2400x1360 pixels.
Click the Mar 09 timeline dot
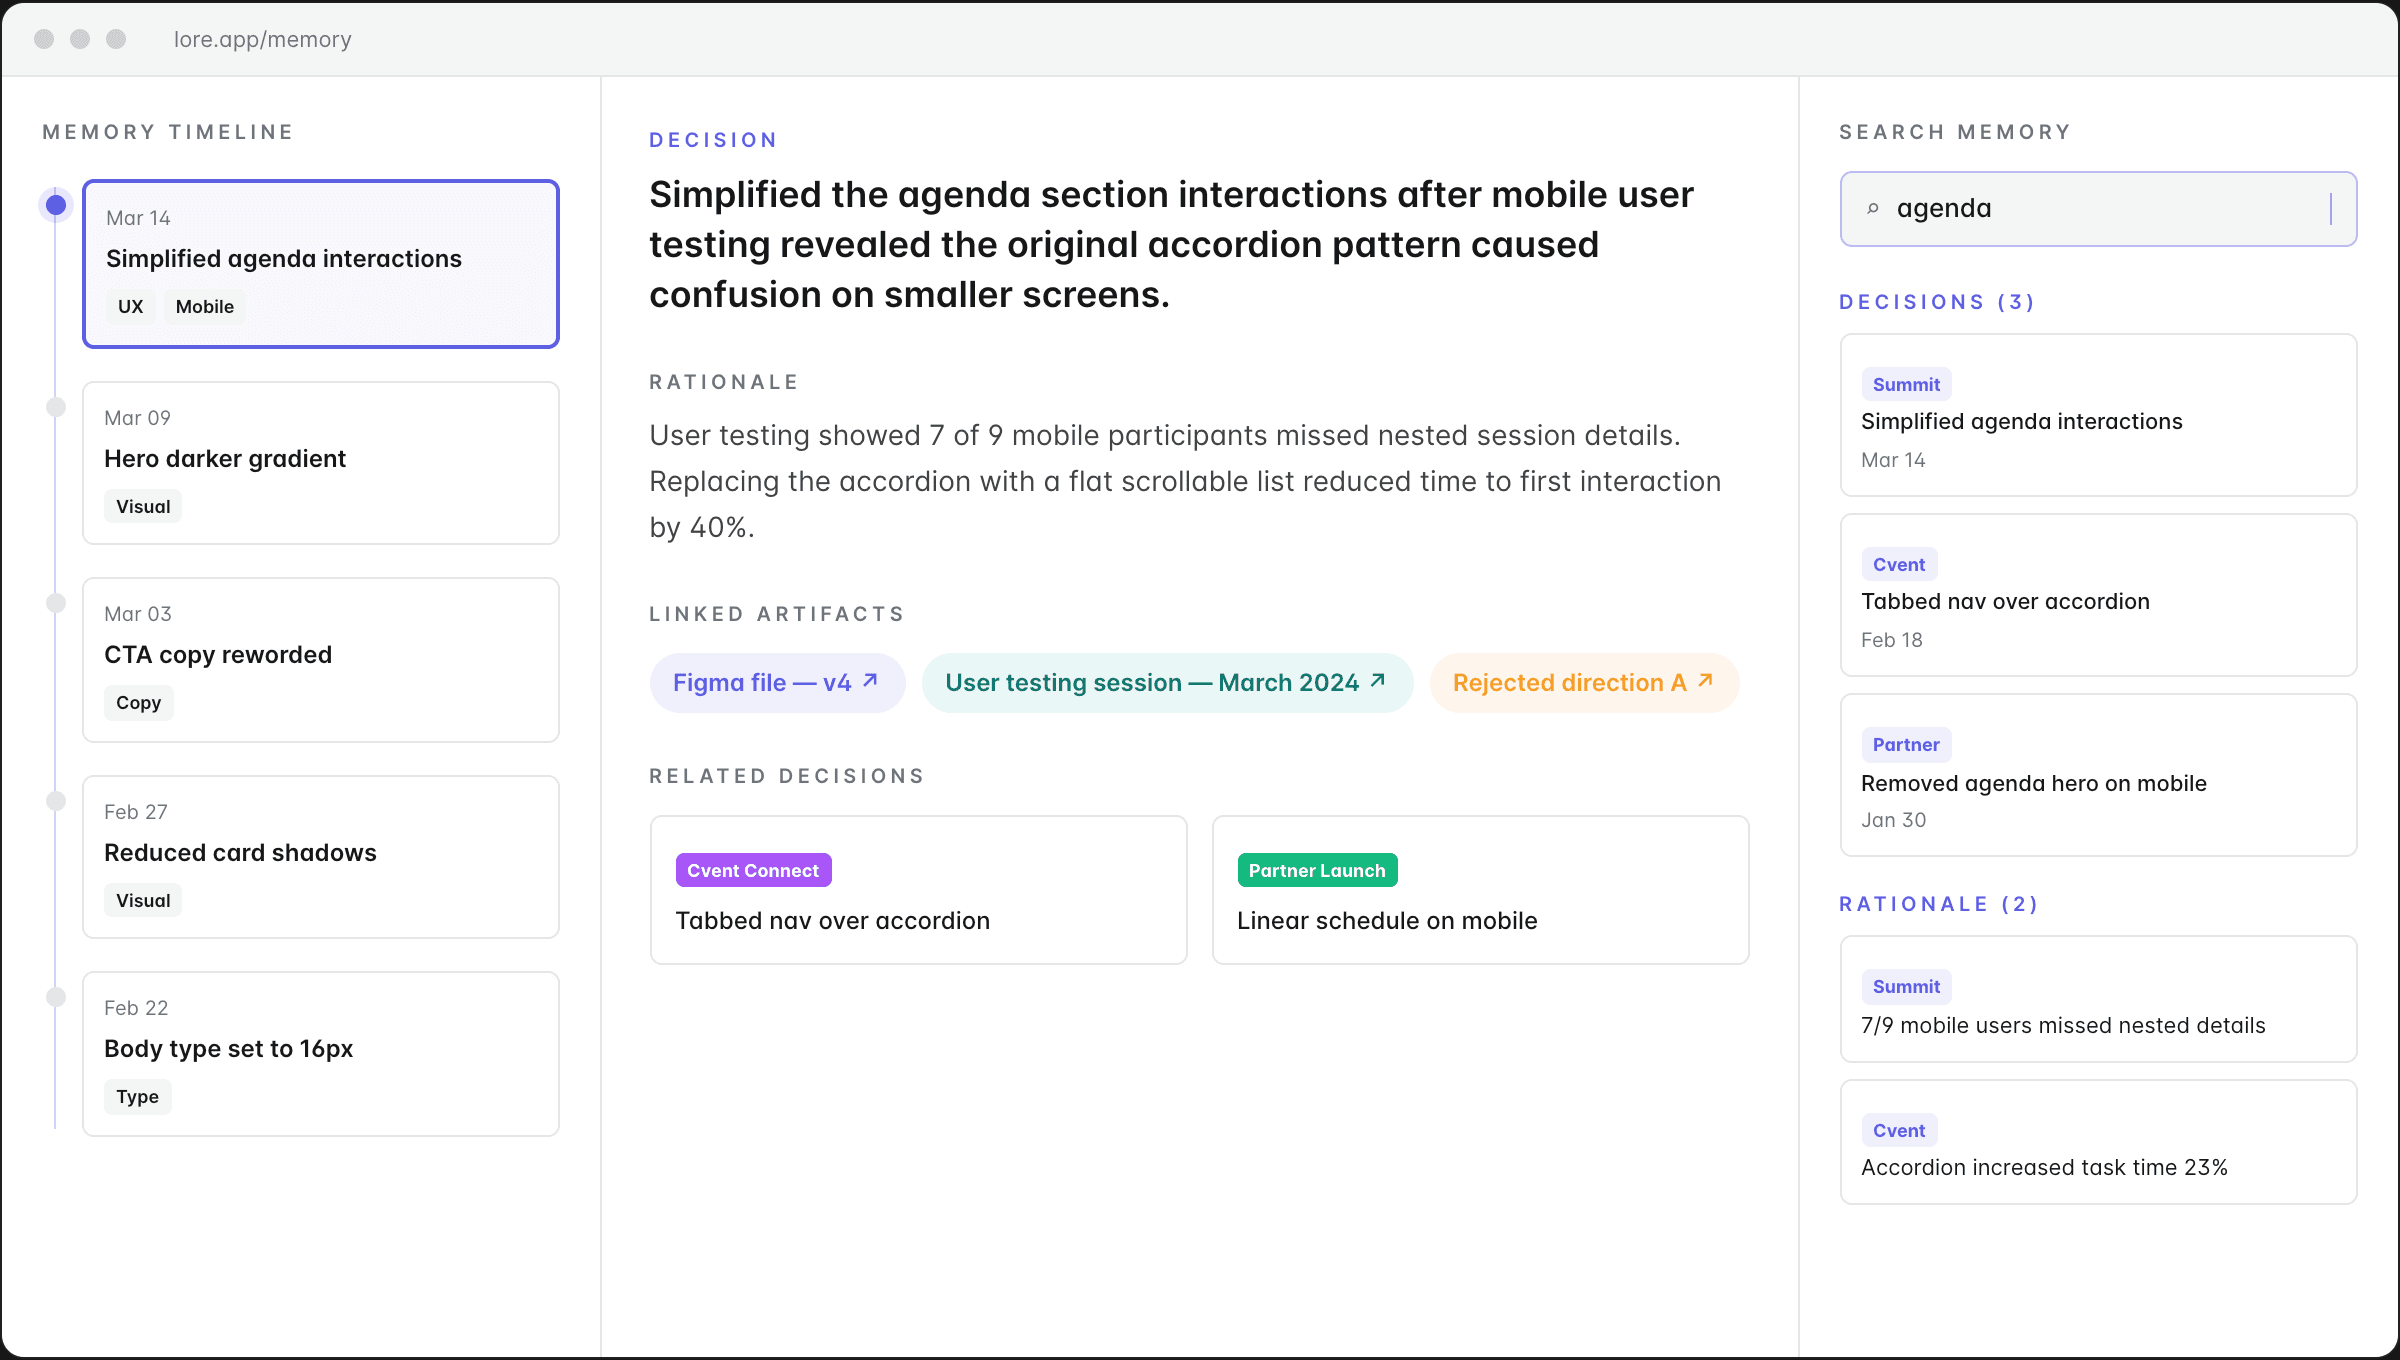coord(56,407)
